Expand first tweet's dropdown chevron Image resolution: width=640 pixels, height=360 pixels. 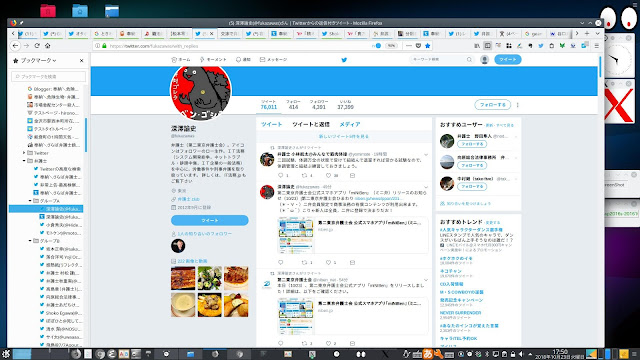[426, 155]
